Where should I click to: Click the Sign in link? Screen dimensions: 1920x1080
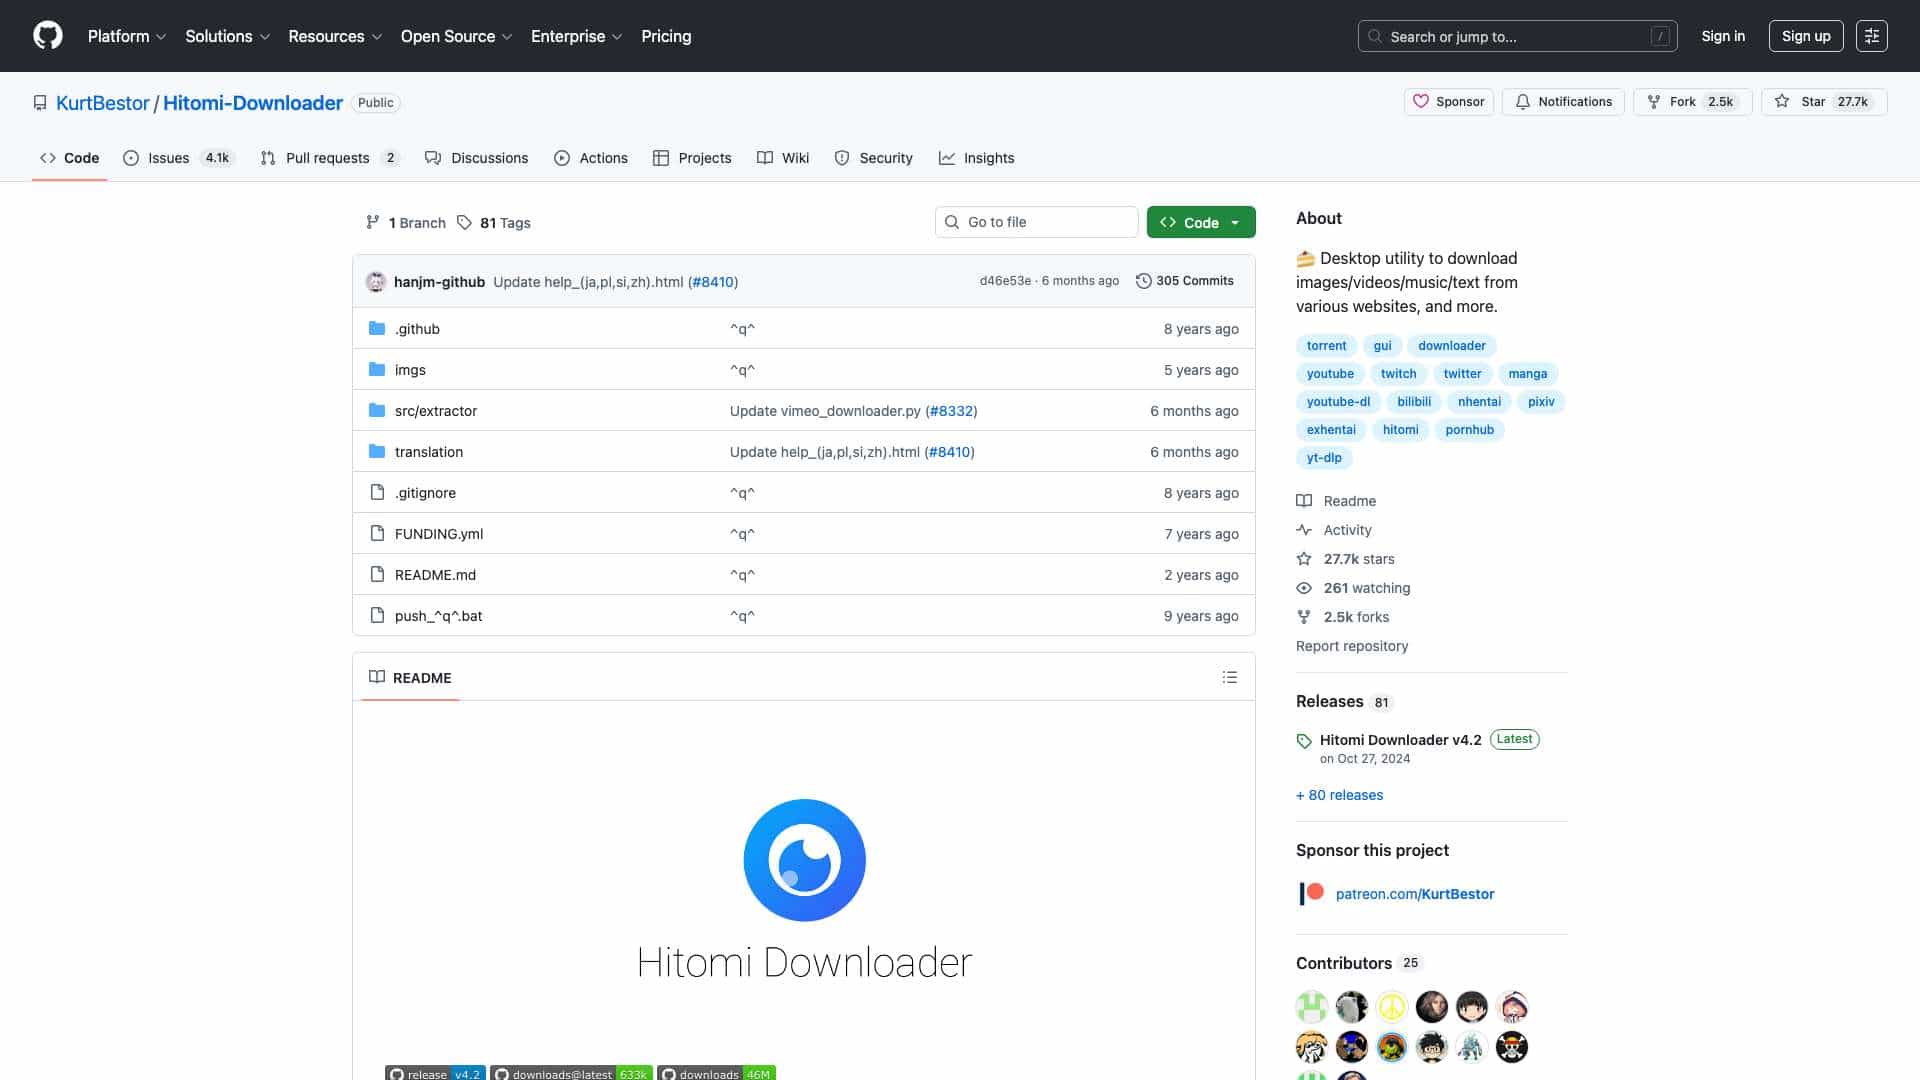(1723, 36)
